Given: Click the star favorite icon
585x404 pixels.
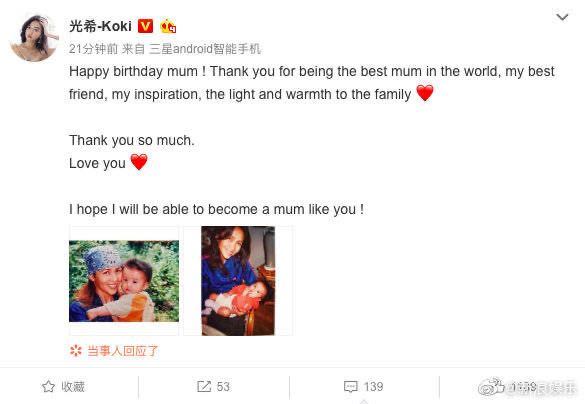Looking at the screenshot, I should tap(49, 386).
